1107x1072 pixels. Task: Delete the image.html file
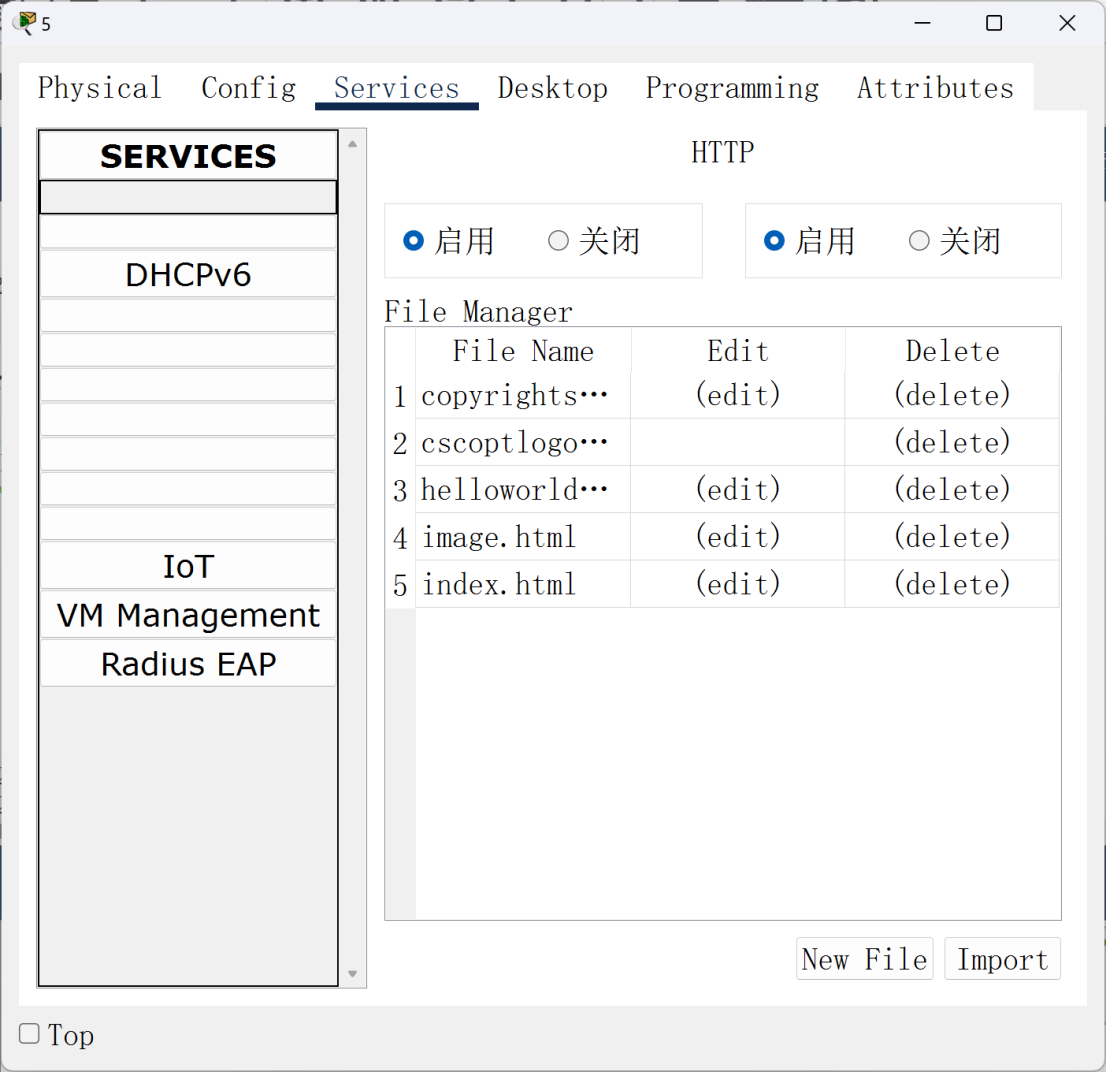(x=951, y=538)
